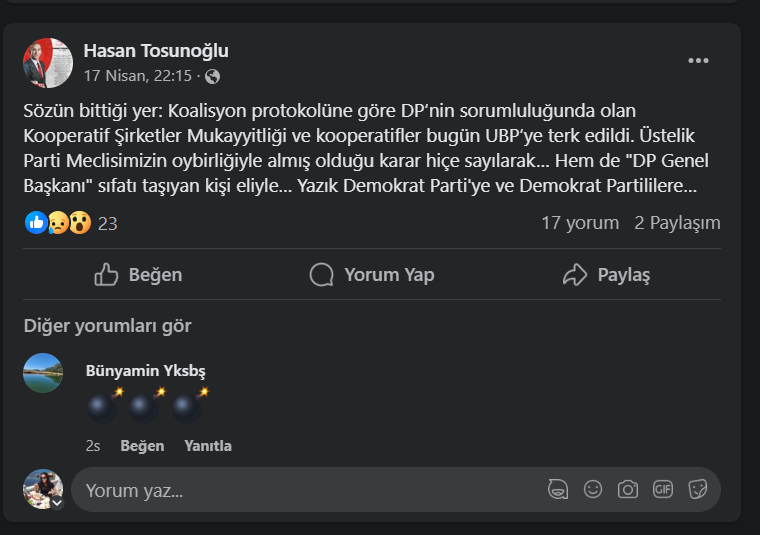The image size is (760, 535).
Task: View the 2 Paylaşım shares list
Action: click(x=677, y=223)
